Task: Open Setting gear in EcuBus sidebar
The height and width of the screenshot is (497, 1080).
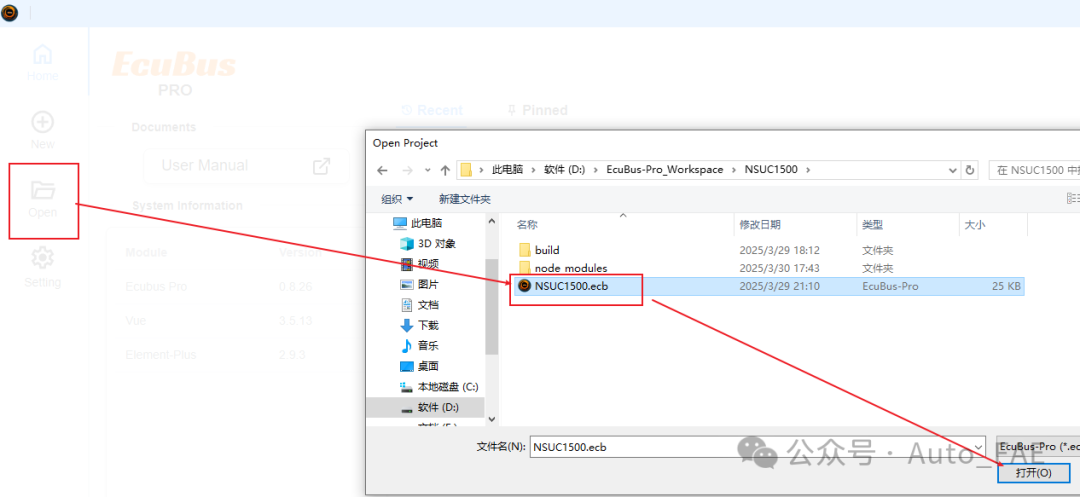Action: (43, 267)
